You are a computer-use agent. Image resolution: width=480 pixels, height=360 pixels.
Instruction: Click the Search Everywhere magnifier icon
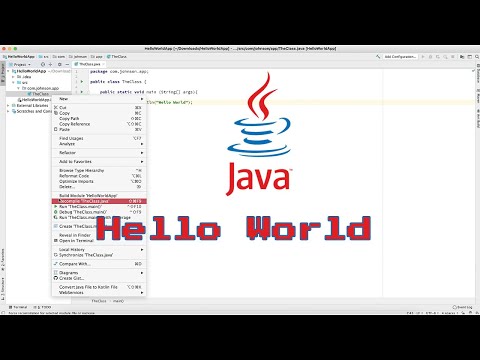(477, 57)
